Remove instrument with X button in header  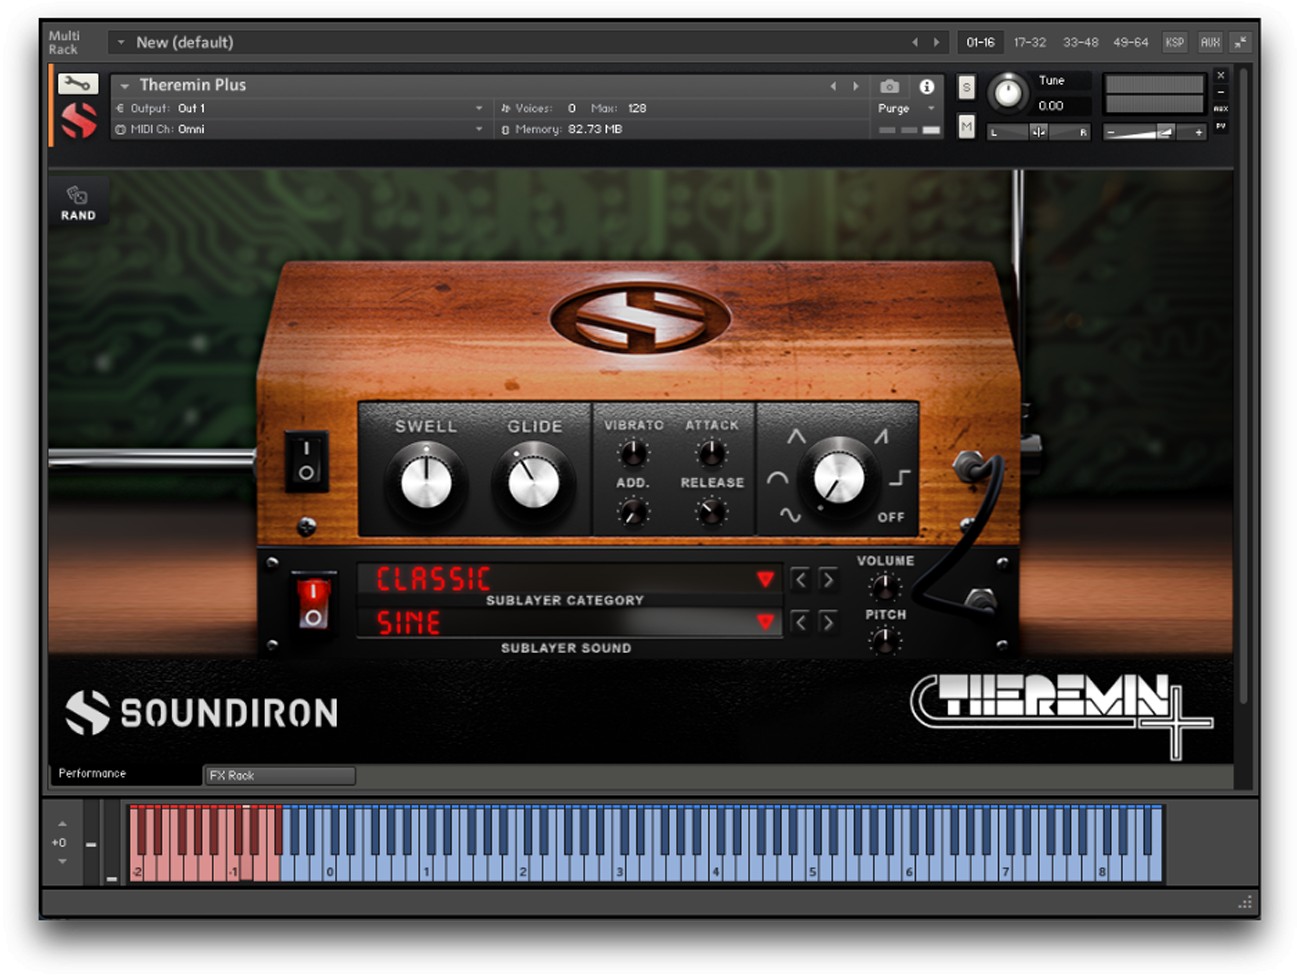[x=1221, y=75]
